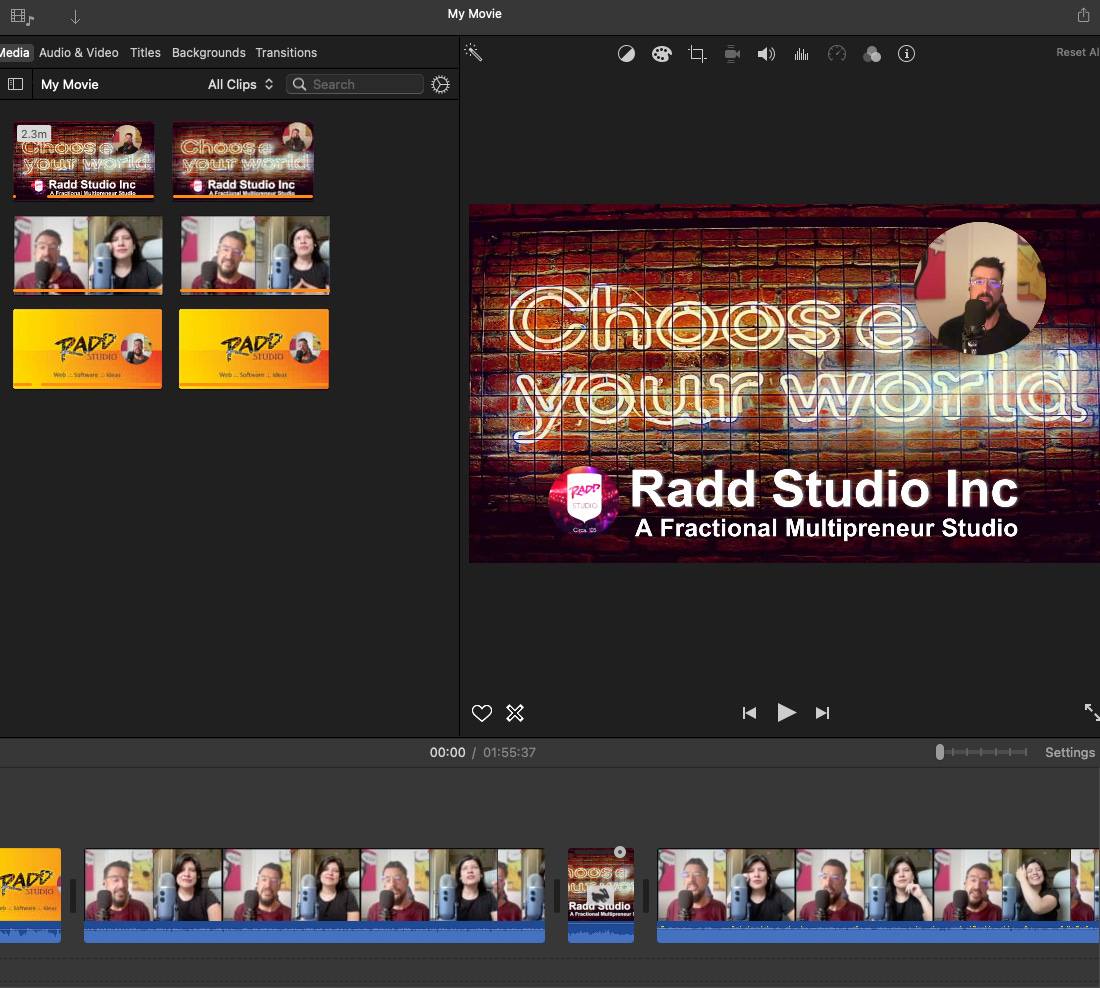The width and height of the screenshot is (1100, 988).
Task: Switch to the Titles tab
Action: tap(145, 53)
